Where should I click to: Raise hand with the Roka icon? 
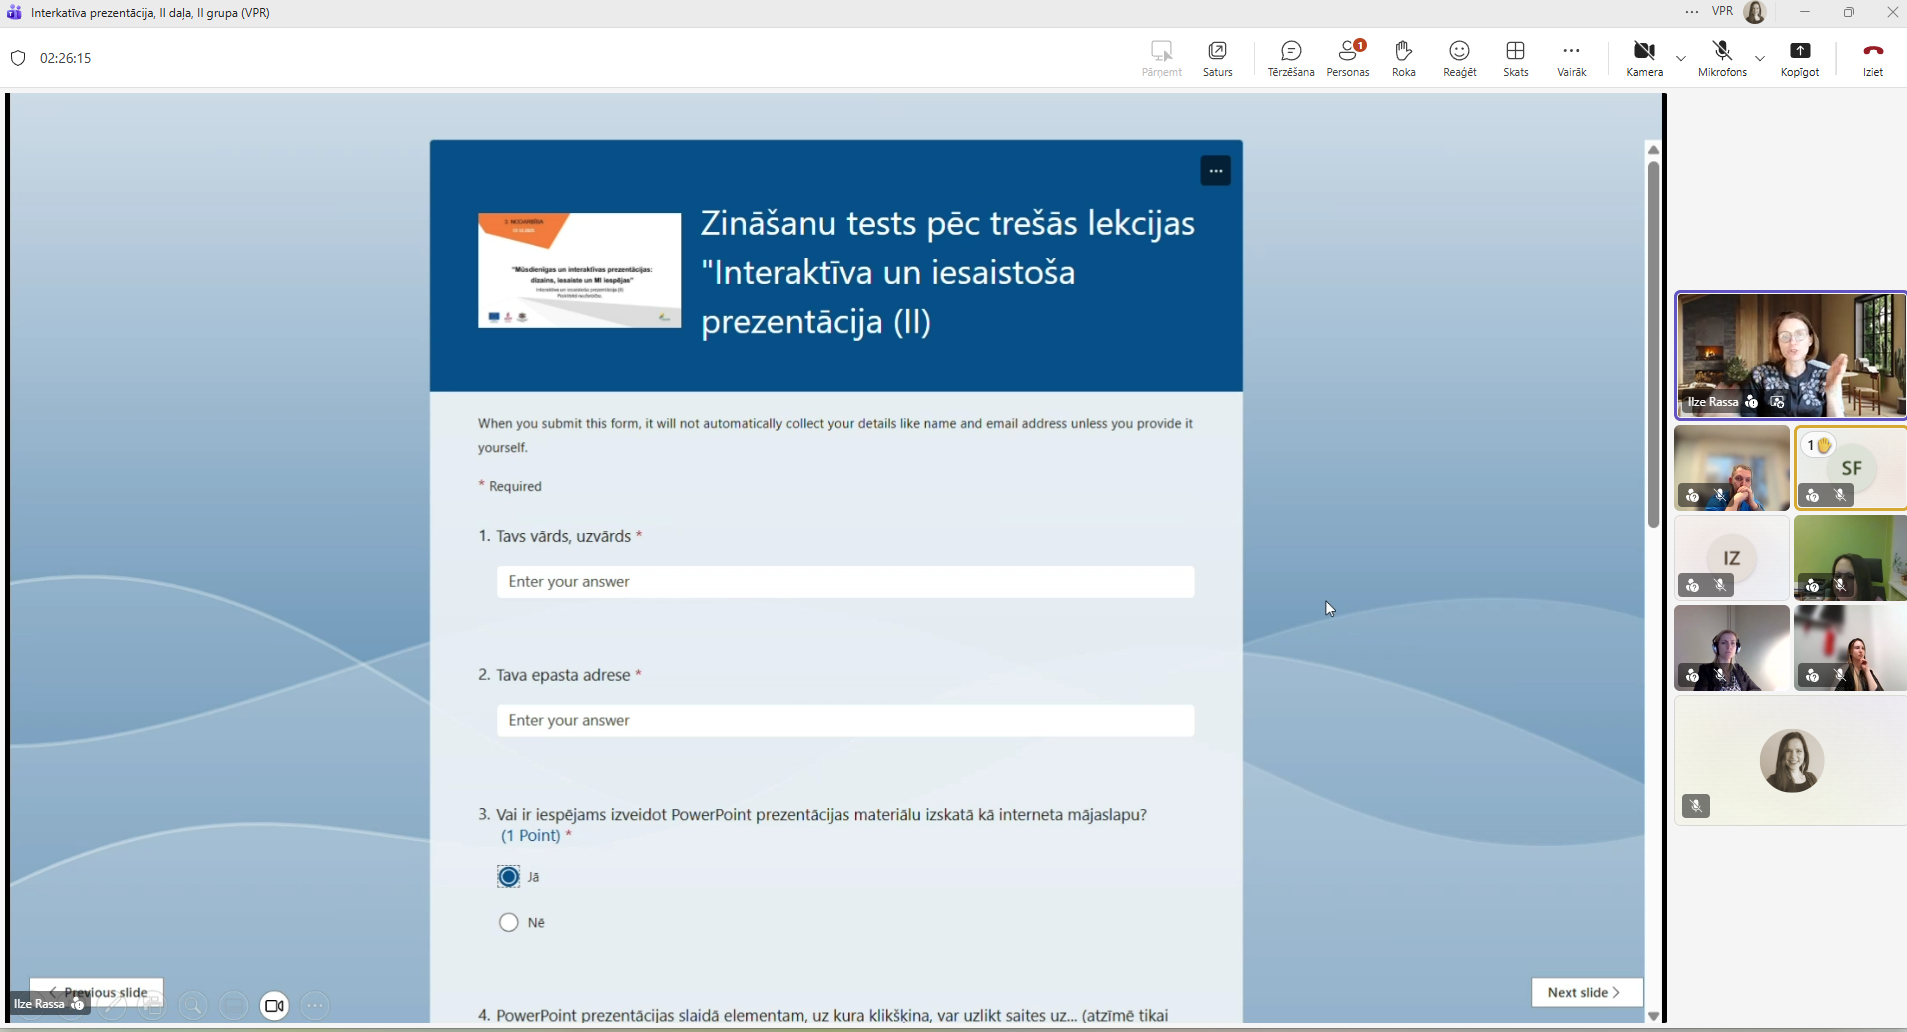(1403, 58)
